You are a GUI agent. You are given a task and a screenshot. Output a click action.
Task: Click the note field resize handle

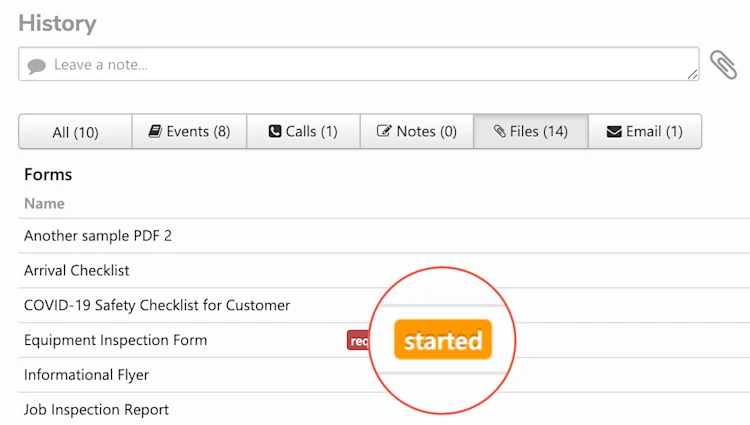[692, 74]
